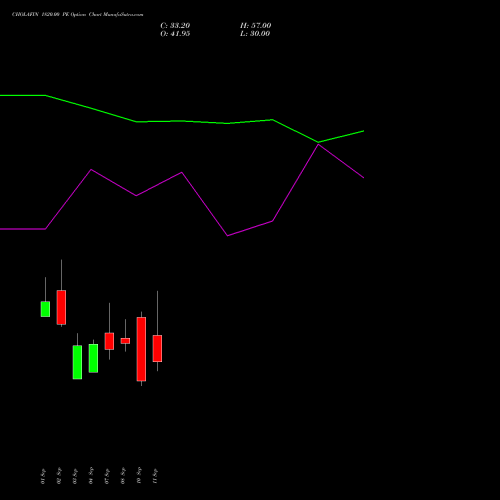Screen dimensions: 500x500
Task: Click the green indicator line
Action: (x=182, y=121)
